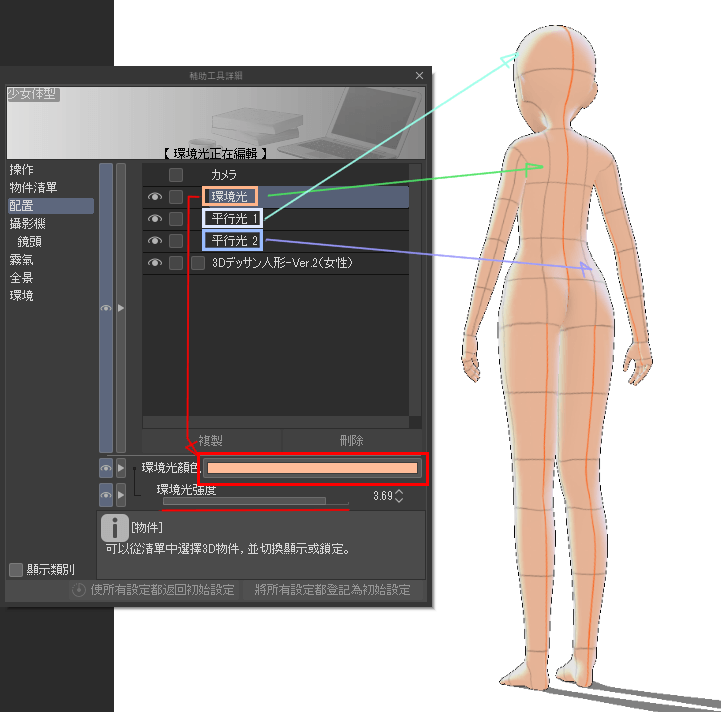This screenshot has width=721, height=712.
Task: Click the 環境光強度 slider bar
Action: (255, 501)
